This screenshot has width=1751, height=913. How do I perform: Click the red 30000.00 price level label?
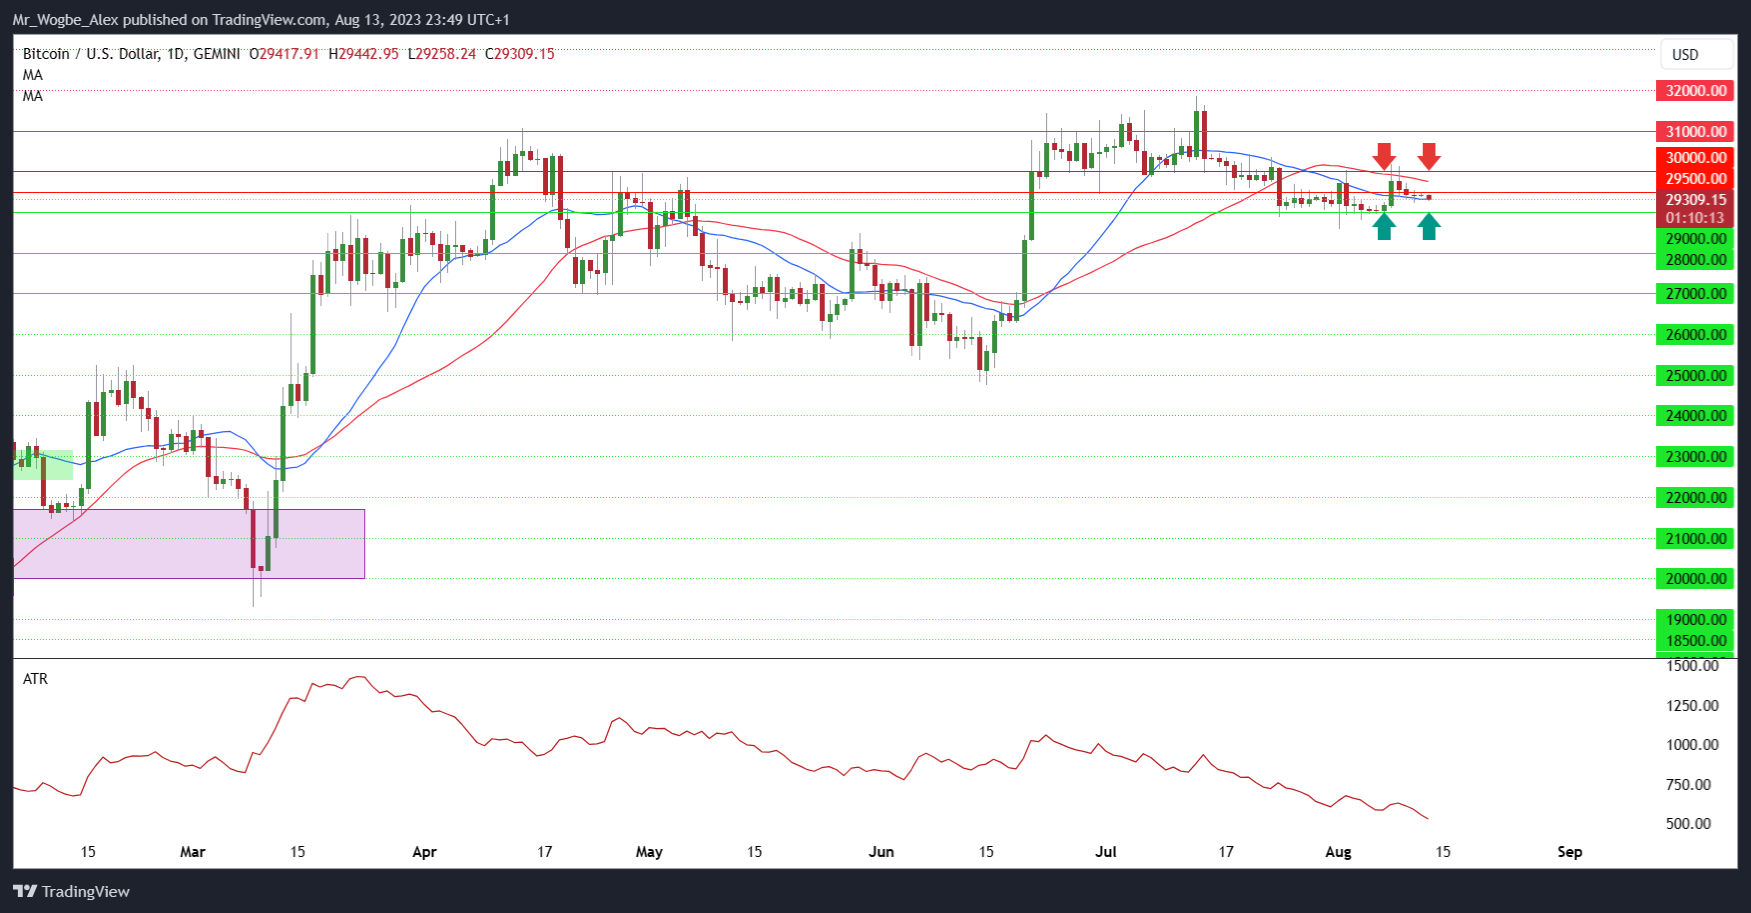coord(1695,158)
